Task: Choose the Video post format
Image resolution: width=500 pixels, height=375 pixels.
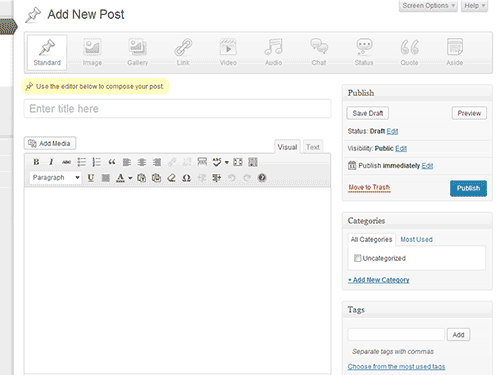Action: pyautogui.click(x=228, y=52)
